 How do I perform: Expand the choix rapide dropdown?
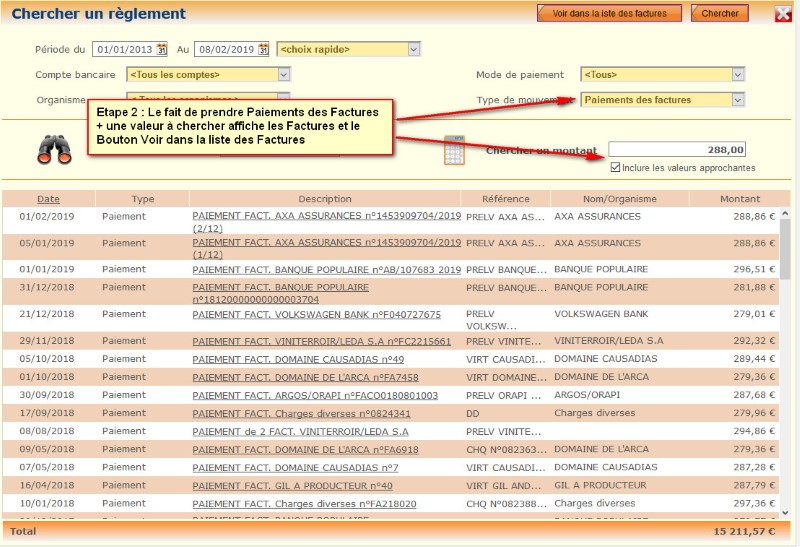[x=414, y=49]
